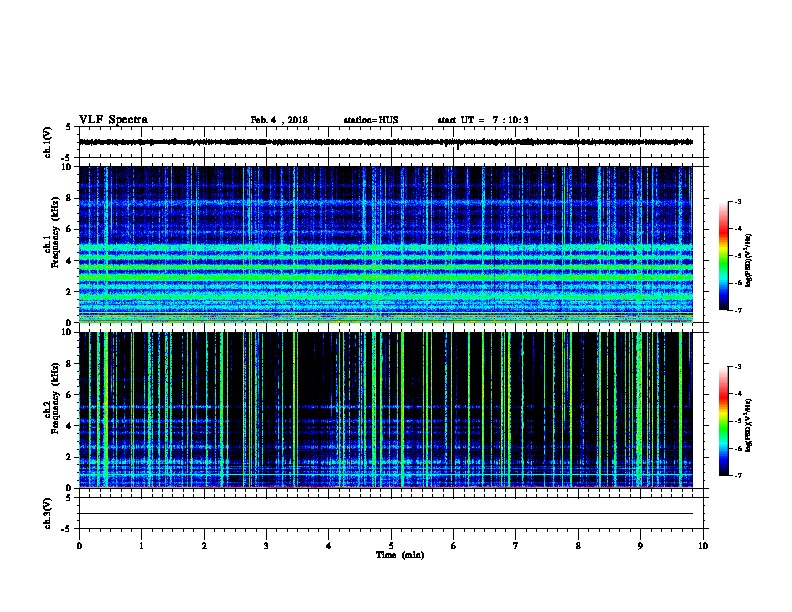Click time axis tick label "3"
The width and height of the screenshot is (792, 612).
pos(266,546)
